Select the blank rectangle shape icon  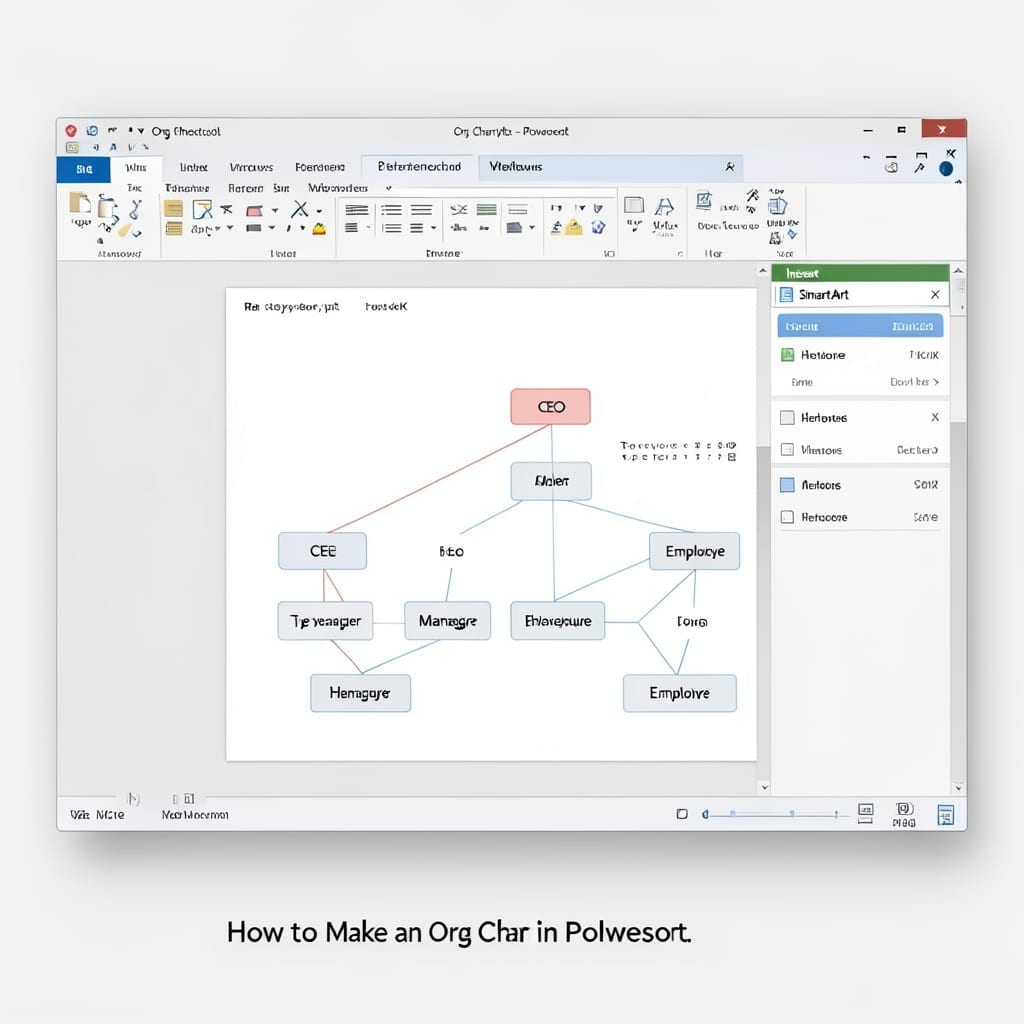tap(633, 205)
